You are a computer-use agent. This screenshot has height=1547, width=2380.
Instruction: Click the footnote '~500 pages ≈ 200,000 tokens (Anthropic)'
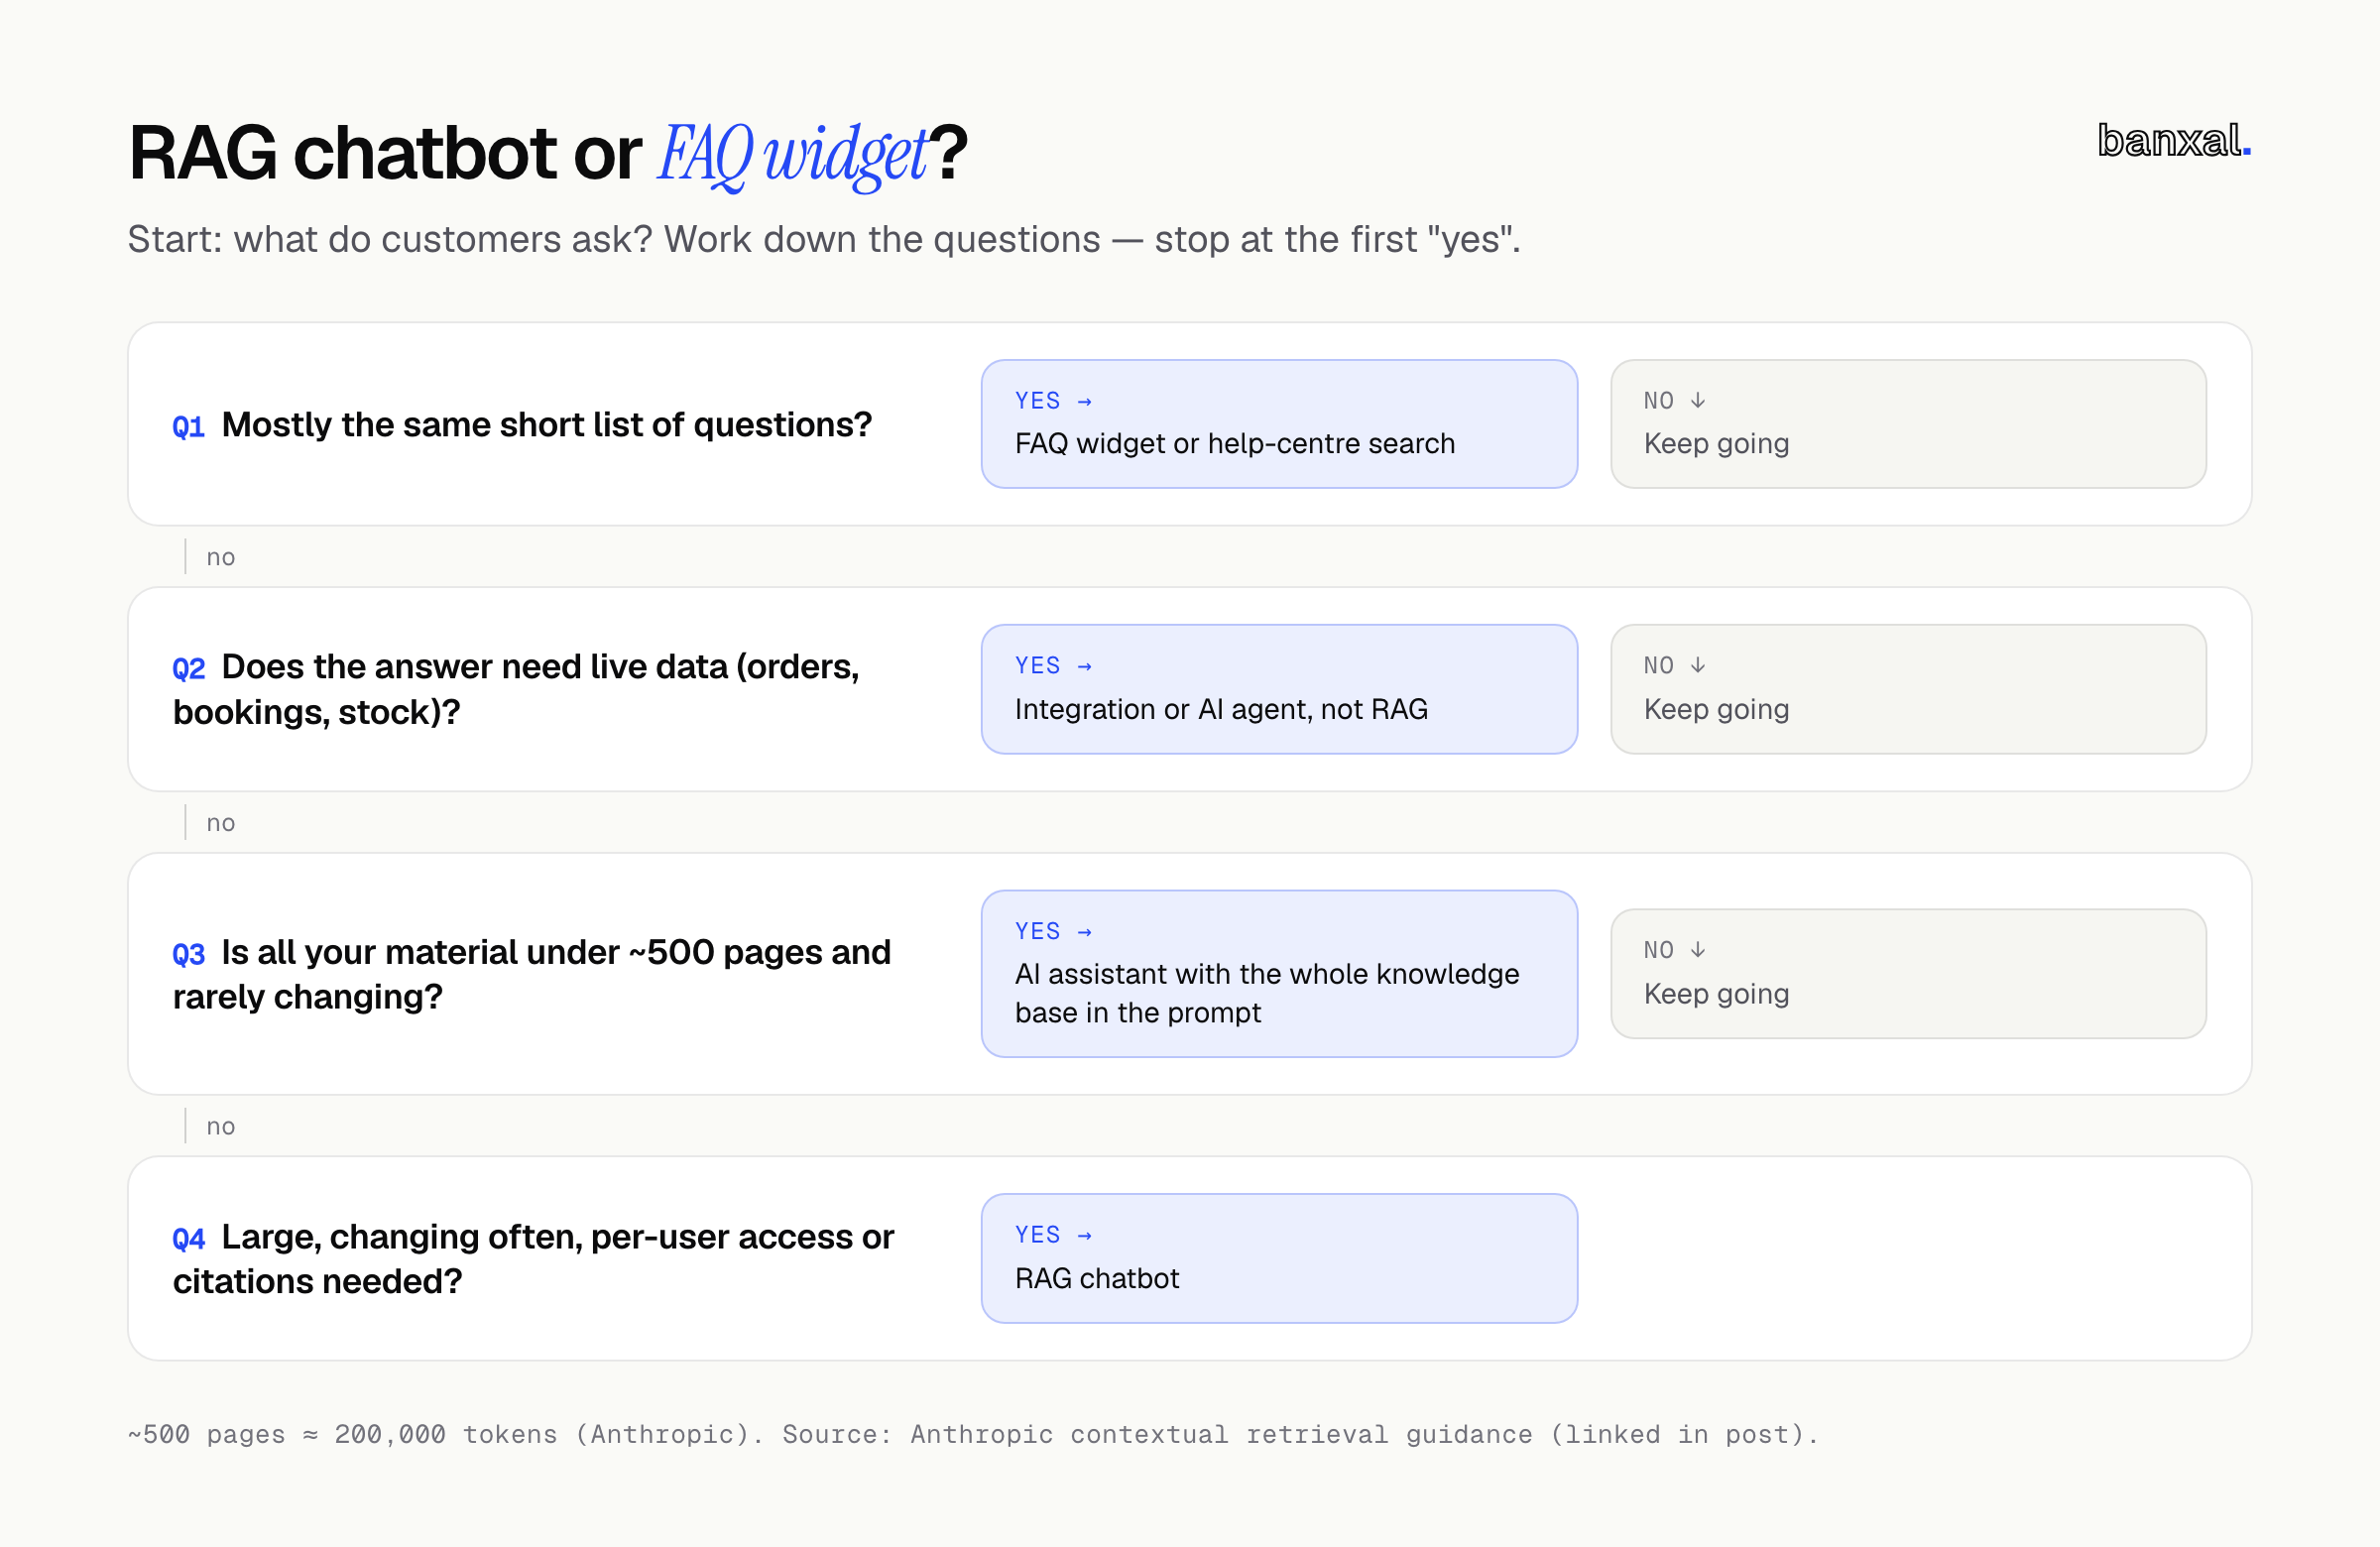972,1434
